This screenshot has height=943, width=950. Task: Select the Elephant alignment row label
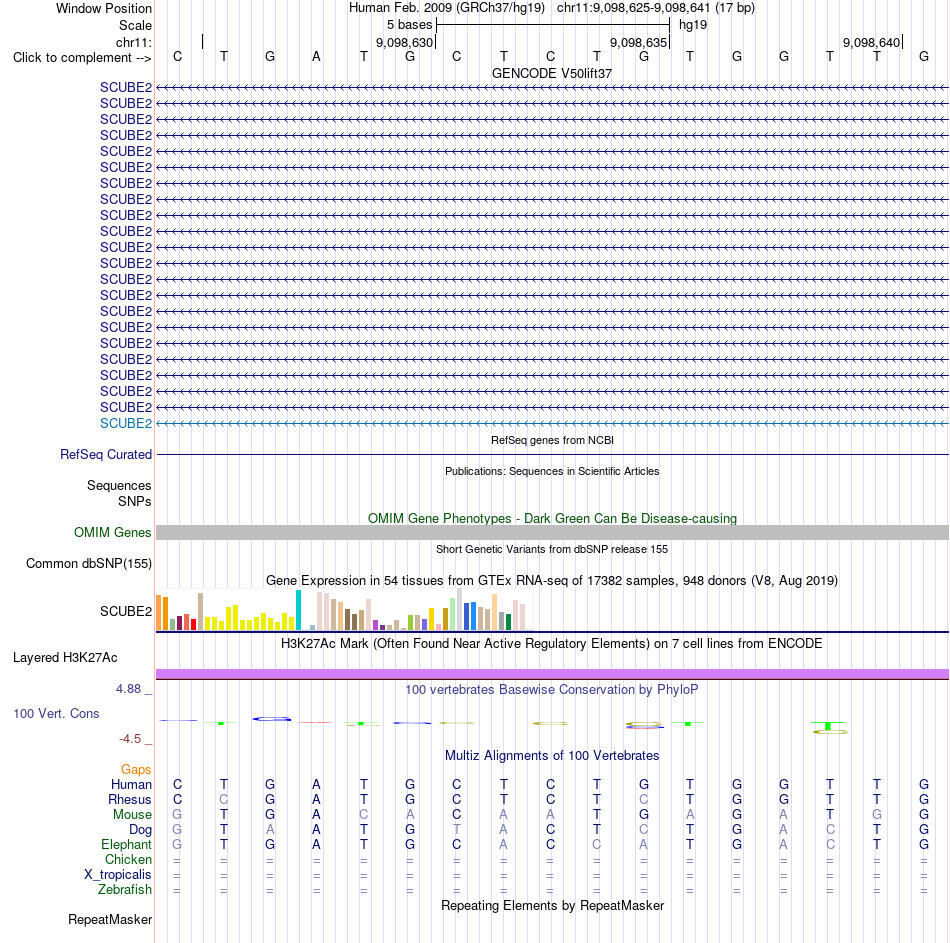127,845
